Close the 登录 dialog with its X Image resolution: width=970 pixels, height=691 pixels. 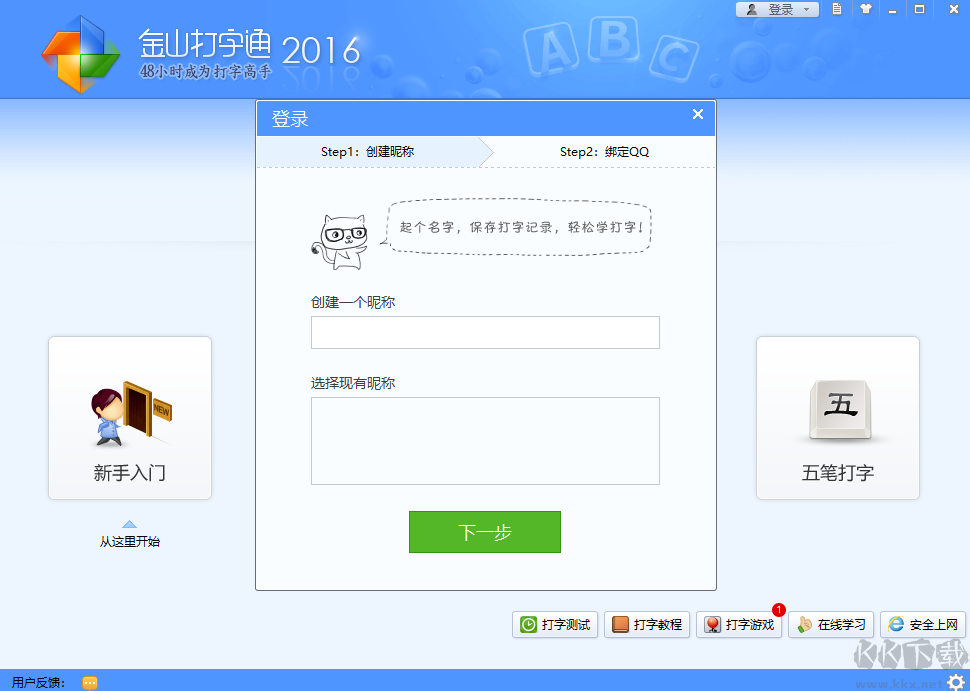click(x=697, y=114)
